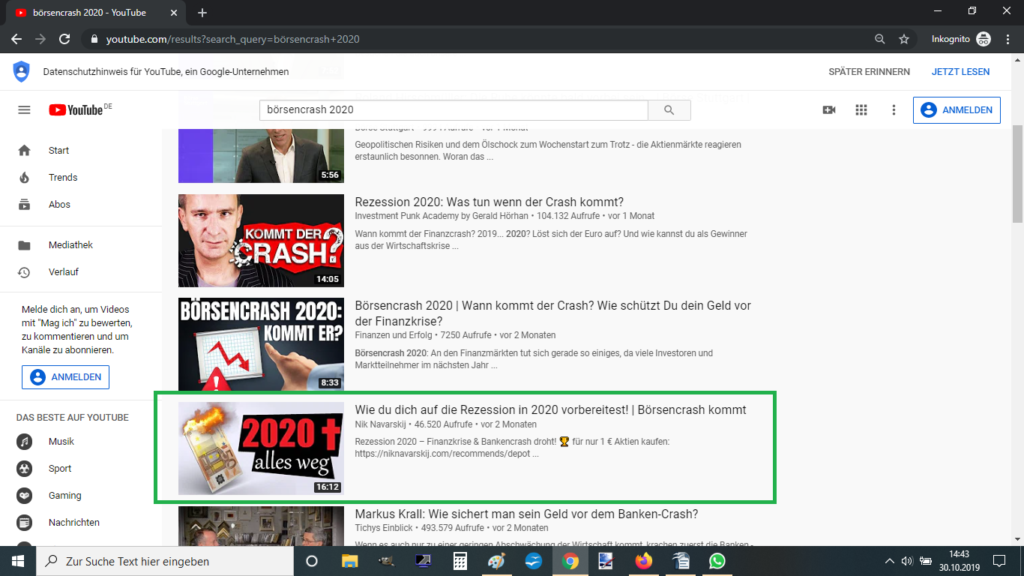Screen dimensions: 1024x576
Task: Open the 5:56 video thumbnail
Action: [x=261, y=155]
